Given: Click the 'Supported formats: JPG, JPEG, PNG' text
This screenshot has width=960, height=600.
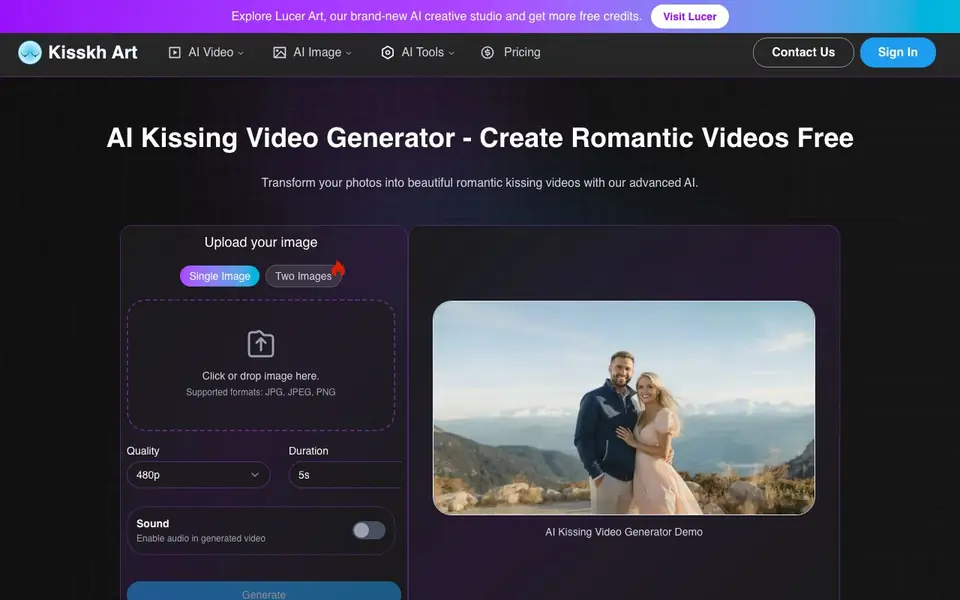Looking at the screenshot, I should point(261,392).
